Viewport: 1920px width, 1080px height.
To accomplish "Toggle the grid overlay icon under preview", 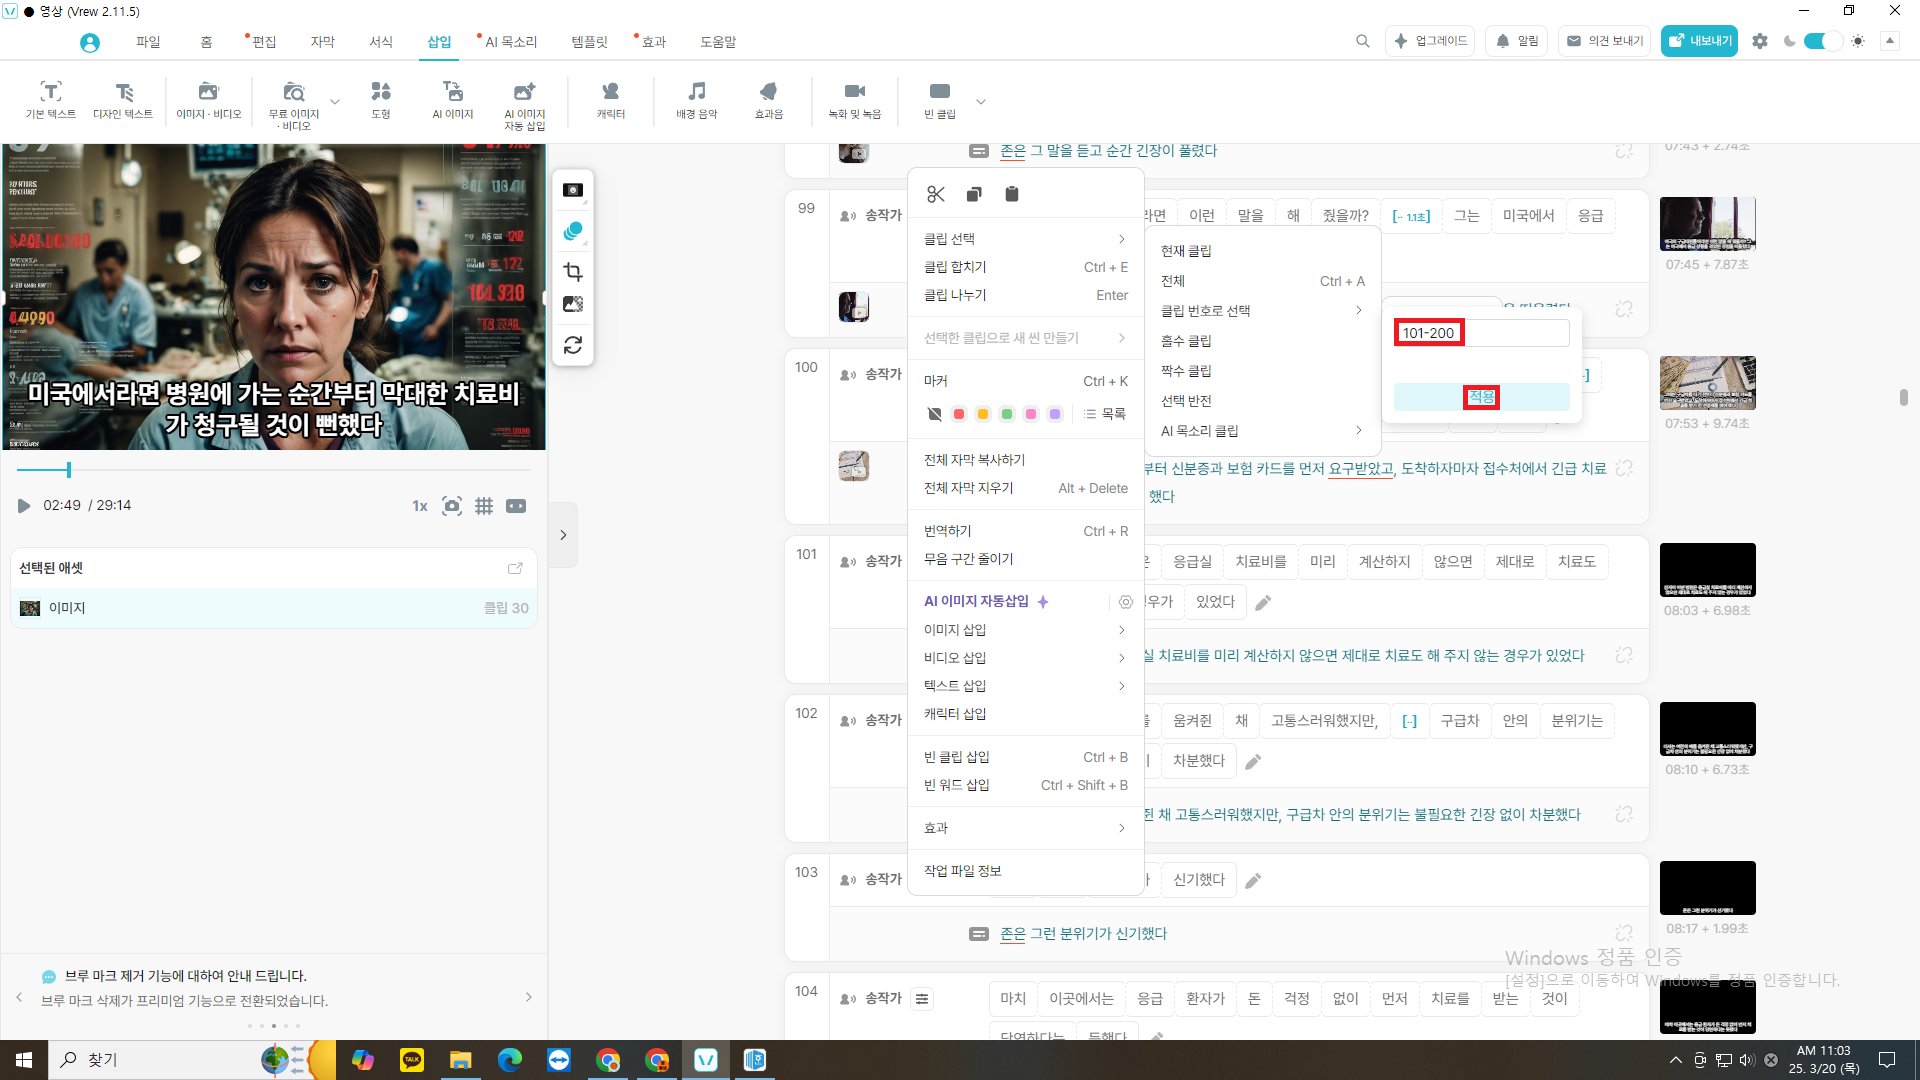I will point(484,506).
